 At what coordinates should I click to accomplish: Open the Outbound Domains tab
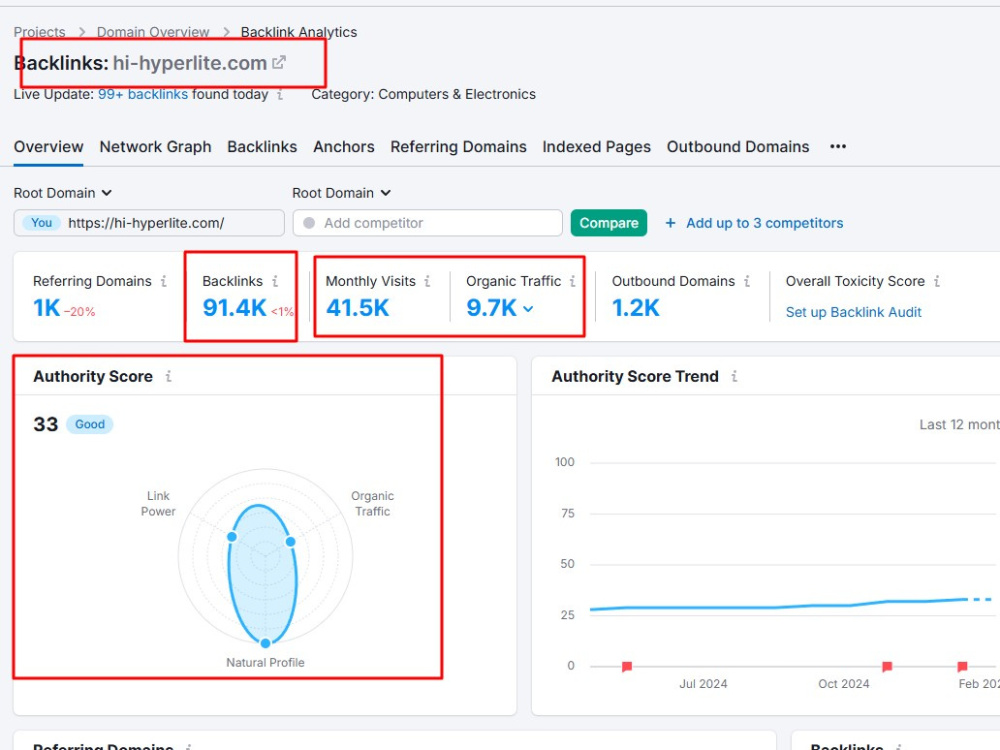[738, 147]
